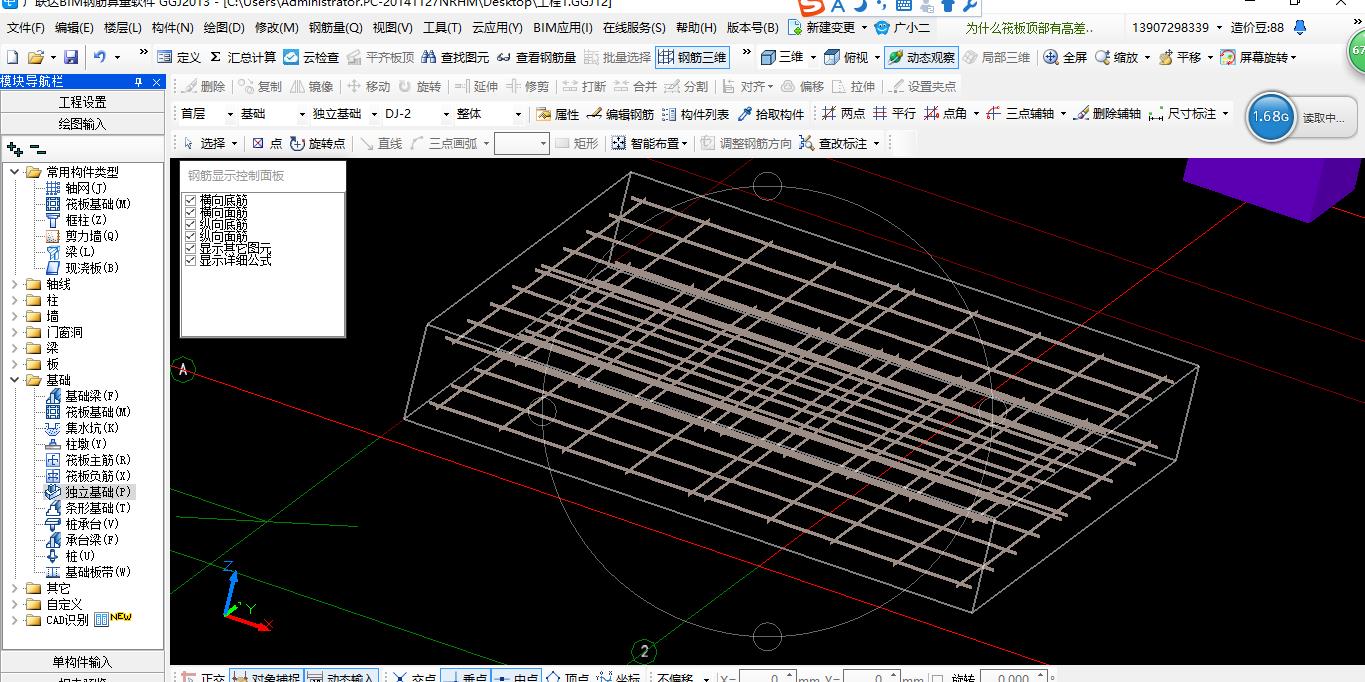This screenshot has height=682, width=1365.
Task: Open 查找图元 find element tool
Action: (x=455, y=57)
